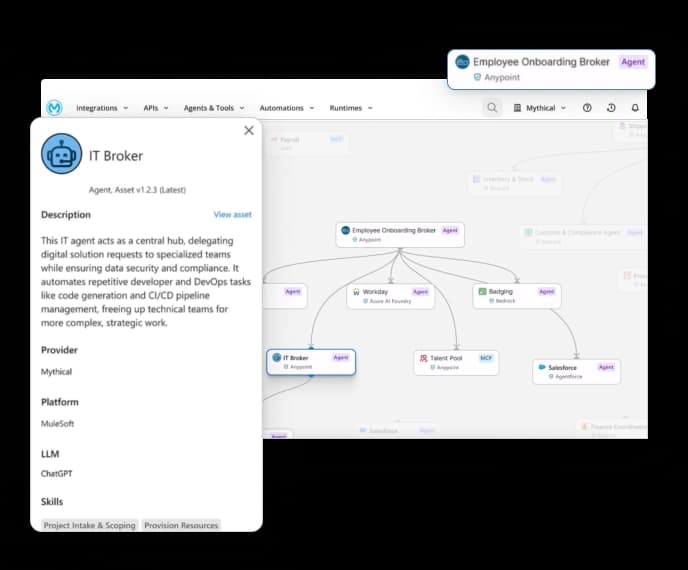
Task: Select the Provision Resources skill tag
Action: tap(181, 525)
